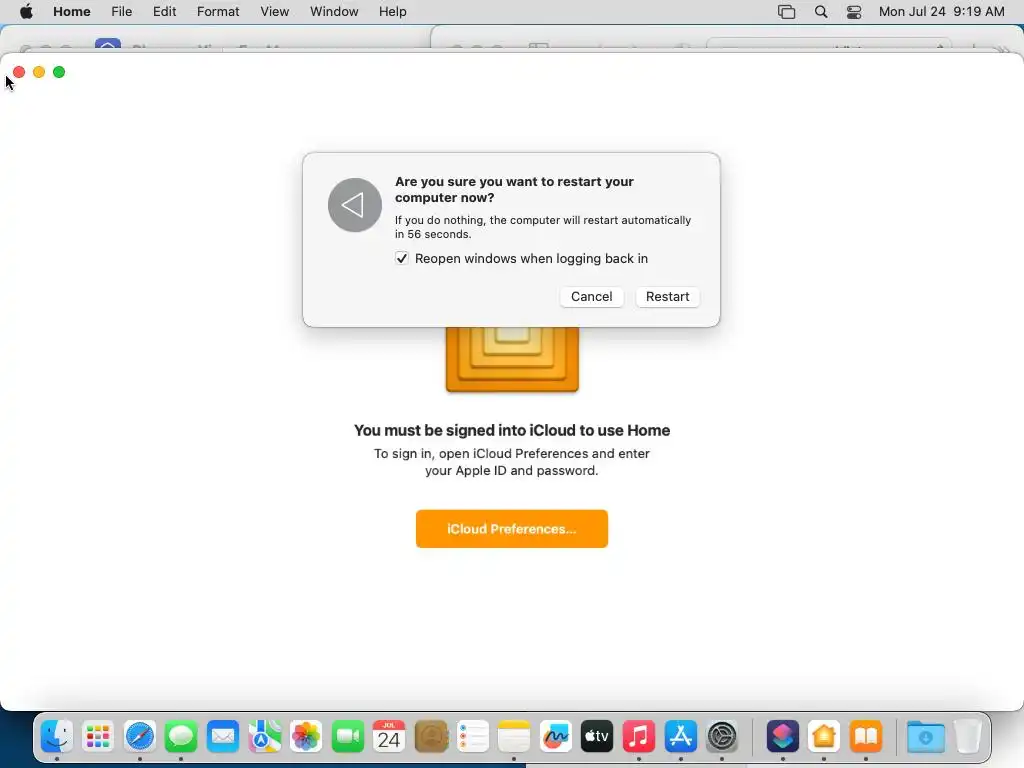Screen dimensions: 1024x768
Task: Open the Downloads folder in Dock
Action: point(925,737)
